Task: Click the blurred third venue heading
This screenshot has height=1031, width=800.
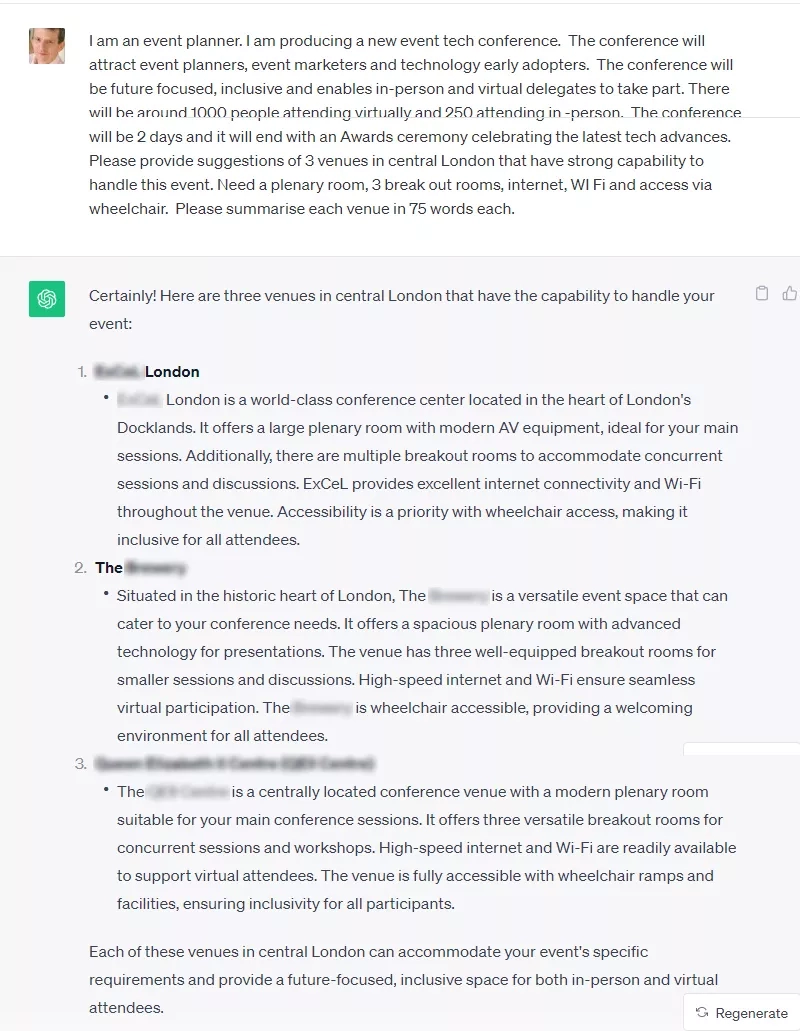Action: (234, 764)
